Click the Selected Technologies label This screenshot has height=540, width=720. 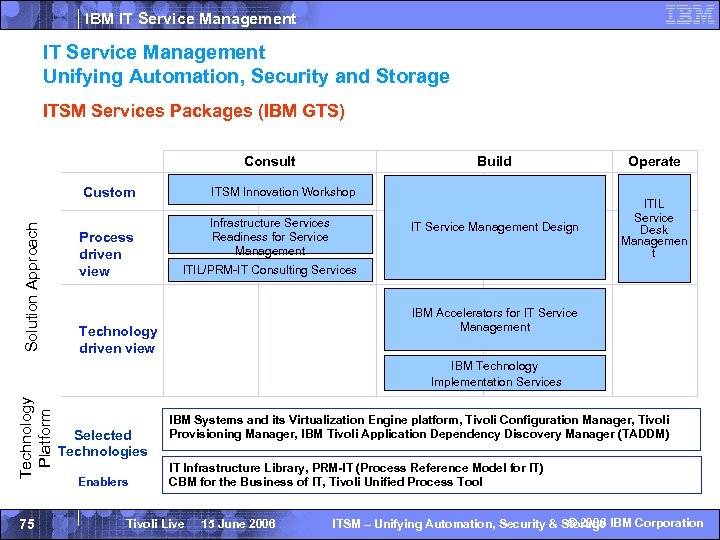[x=102, y=443]
